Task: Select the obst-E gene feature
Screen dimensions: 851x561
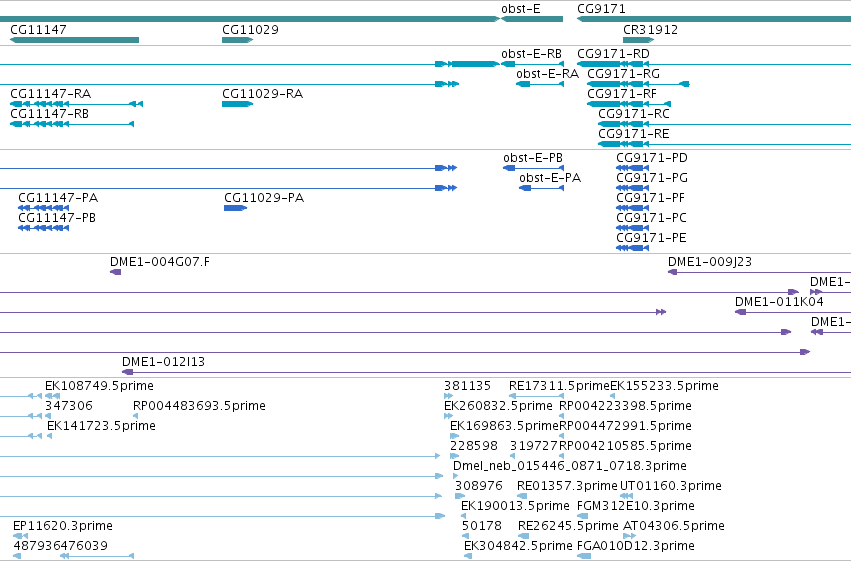Action: click(532, 19)
